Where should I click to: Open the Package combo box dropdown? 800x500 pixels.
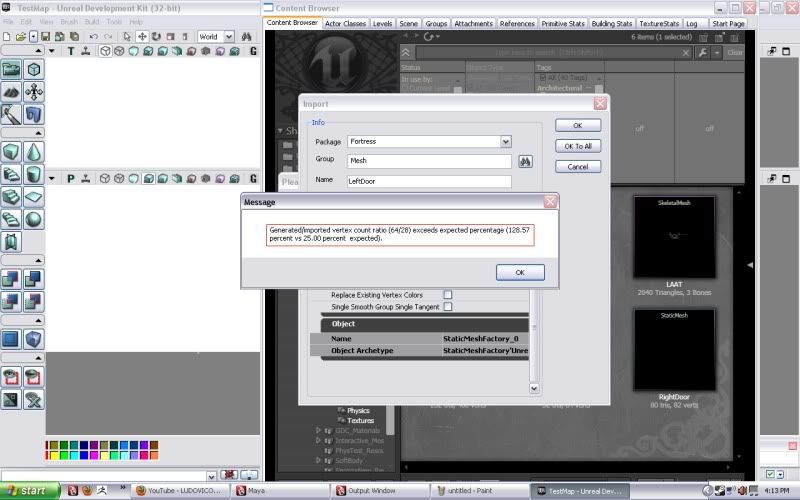click(506, 141)
